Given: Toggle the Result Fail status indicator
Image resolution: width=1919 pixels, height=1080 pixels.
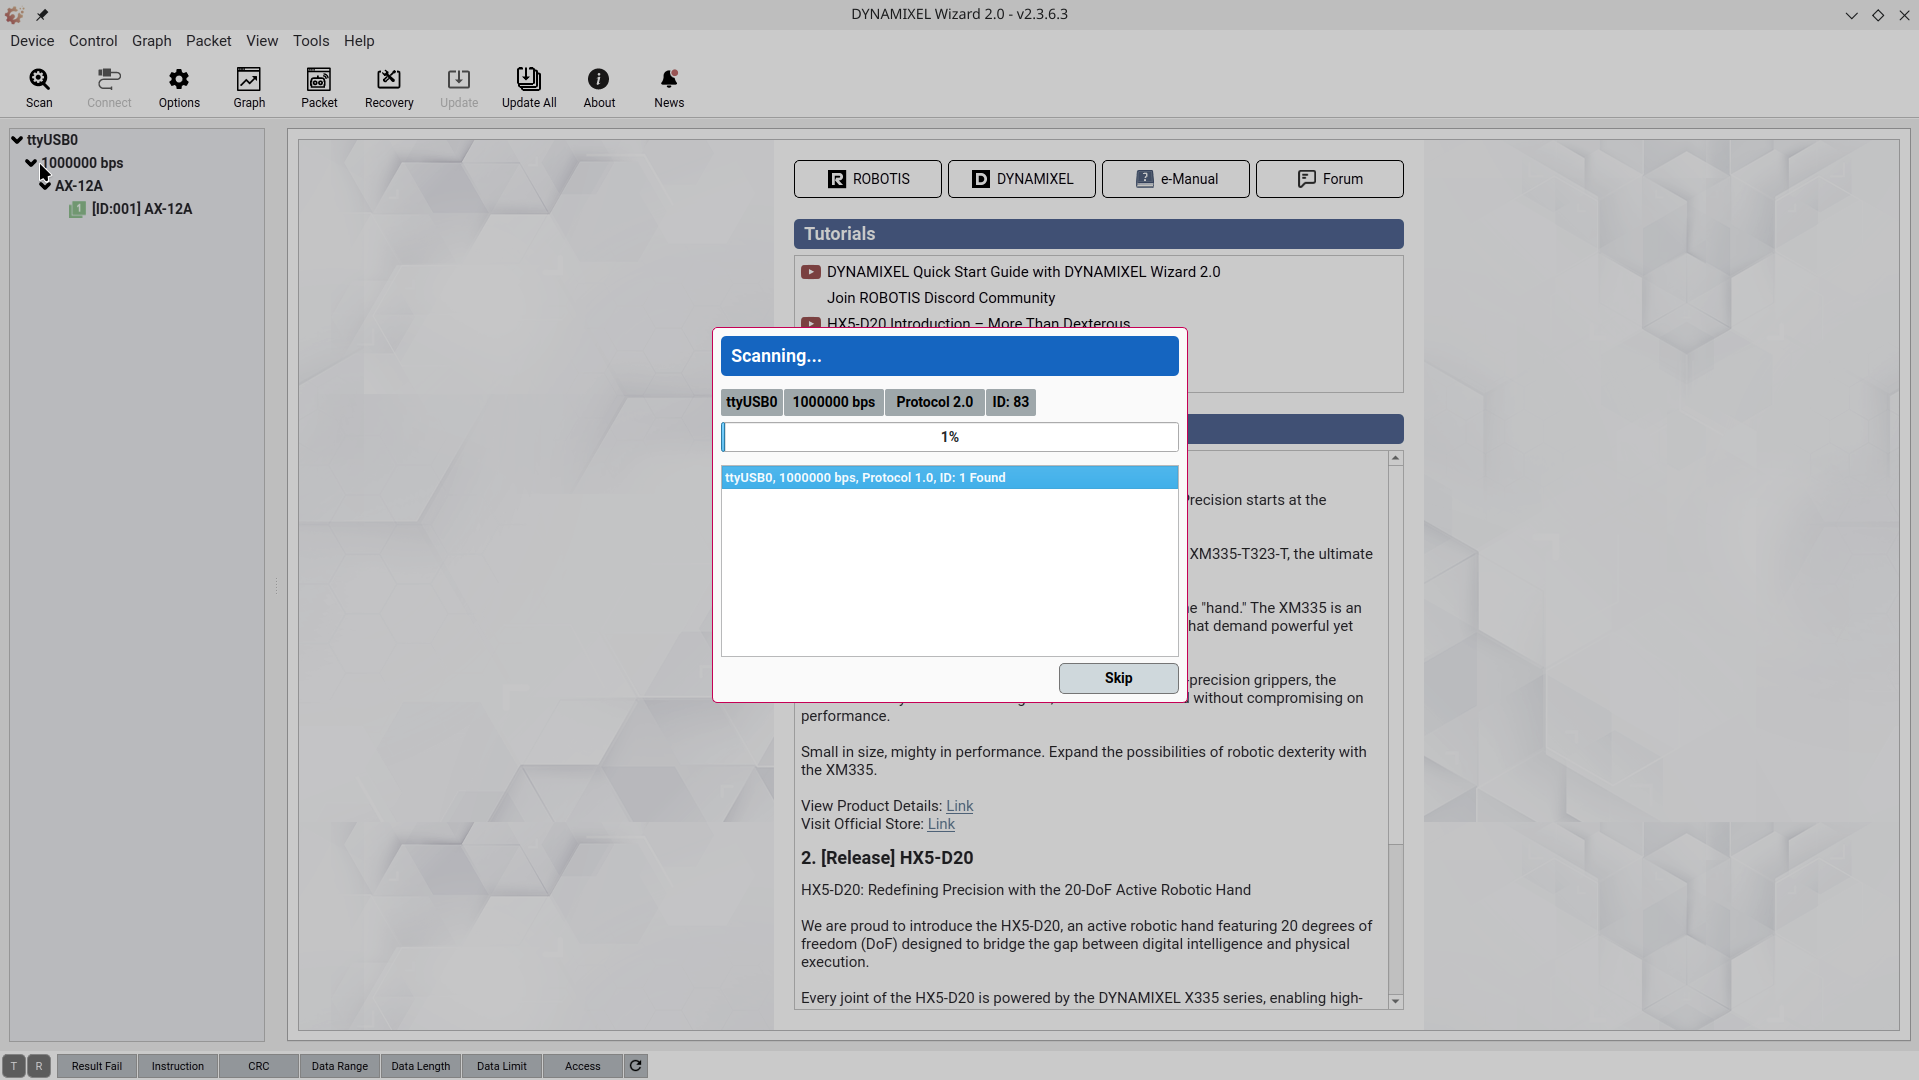Looking at the screenshot, I should tap(97, 1066).
